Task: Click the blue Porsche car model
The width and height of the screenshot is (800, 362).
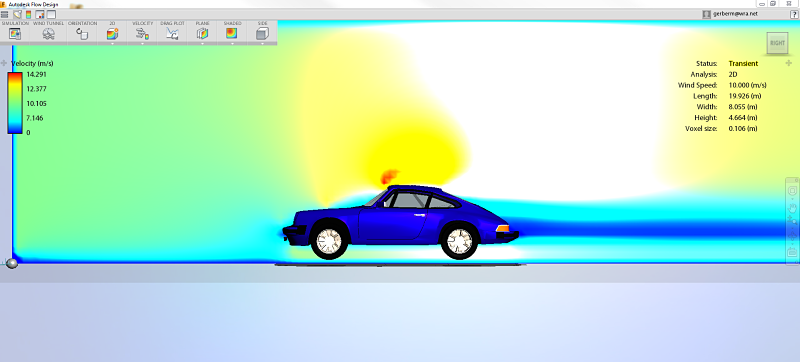Action: tap(401, 222)
